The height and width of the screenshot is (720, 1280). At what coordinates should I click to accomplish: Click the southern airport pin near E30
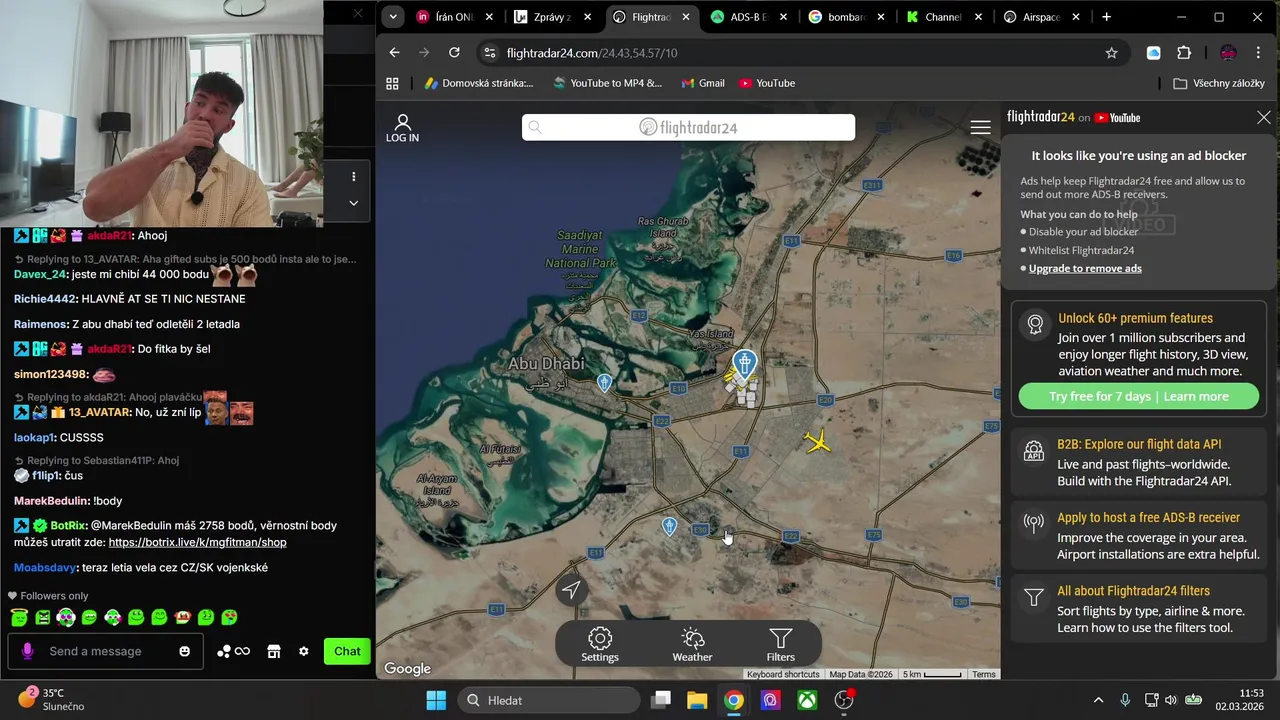click(669, 526)
